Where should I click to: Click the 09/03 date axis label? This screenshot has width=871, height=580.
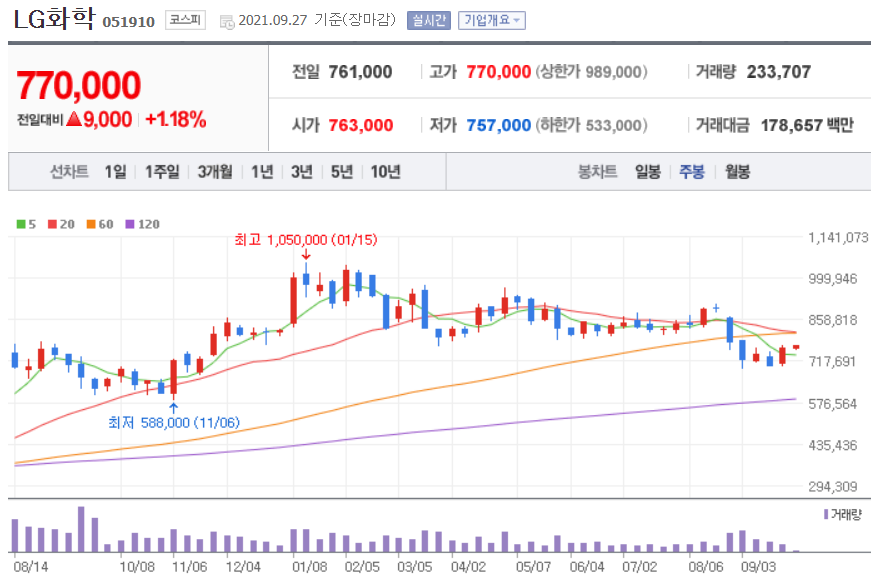point(758,567)
